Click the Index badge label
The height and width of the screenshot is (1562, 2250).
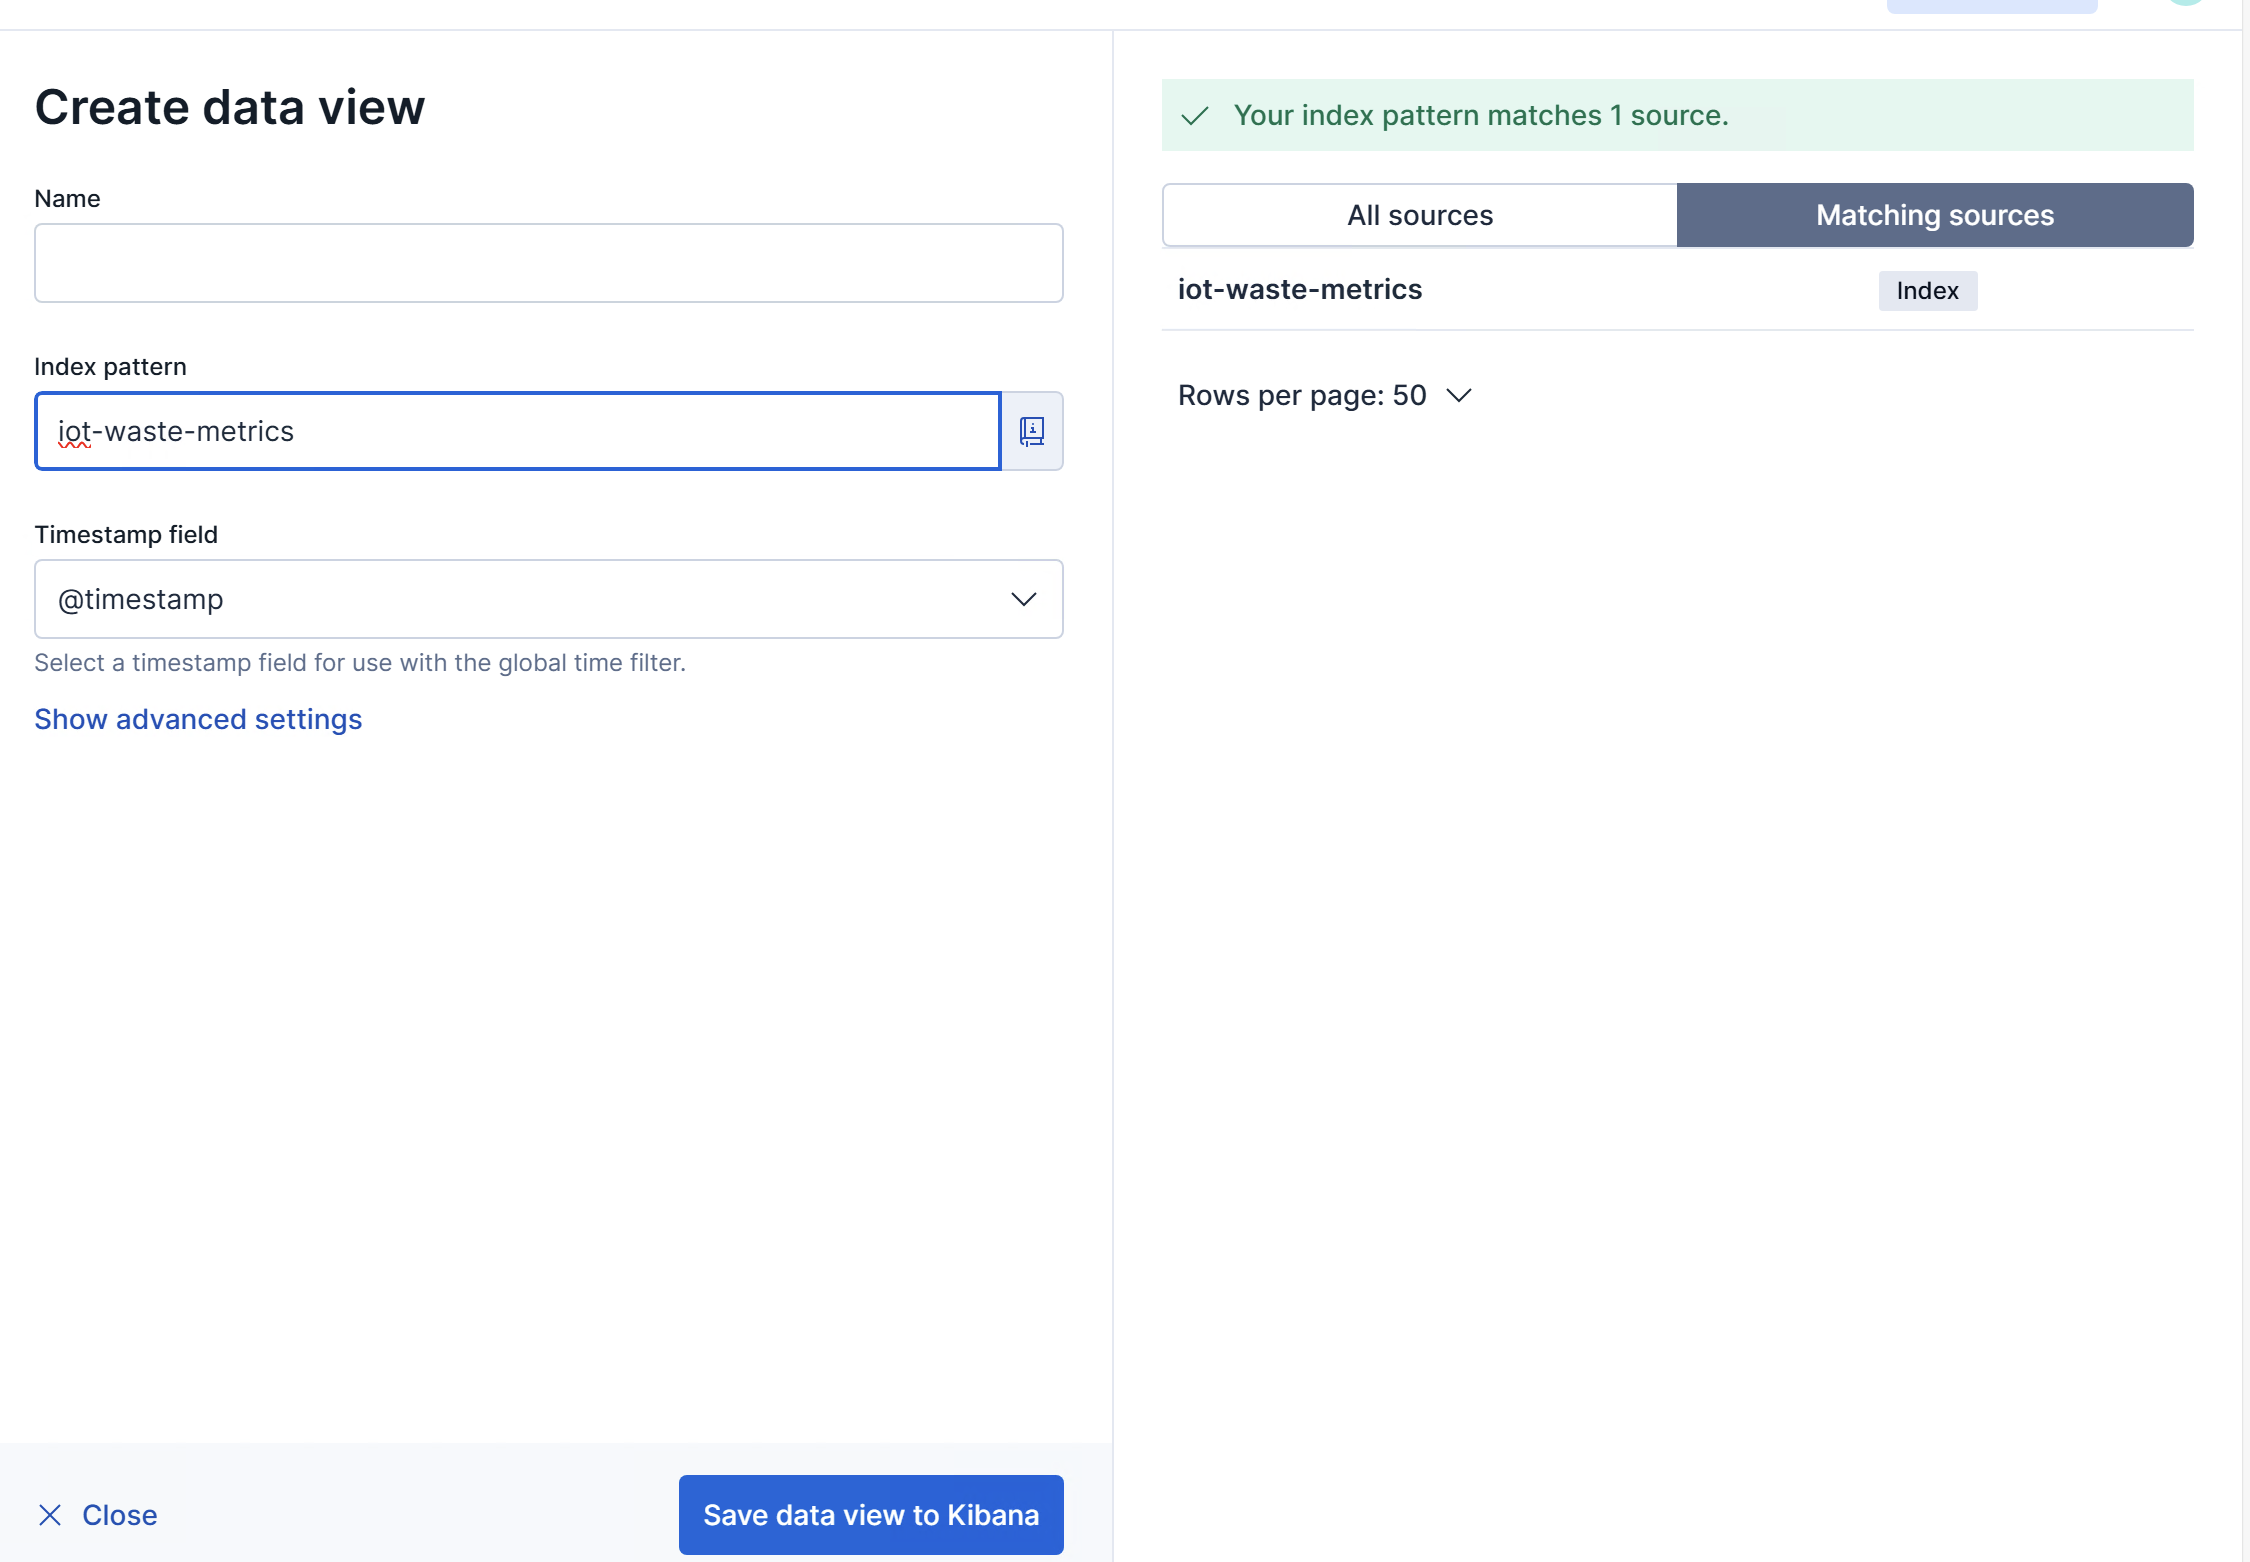(1926, 291)
